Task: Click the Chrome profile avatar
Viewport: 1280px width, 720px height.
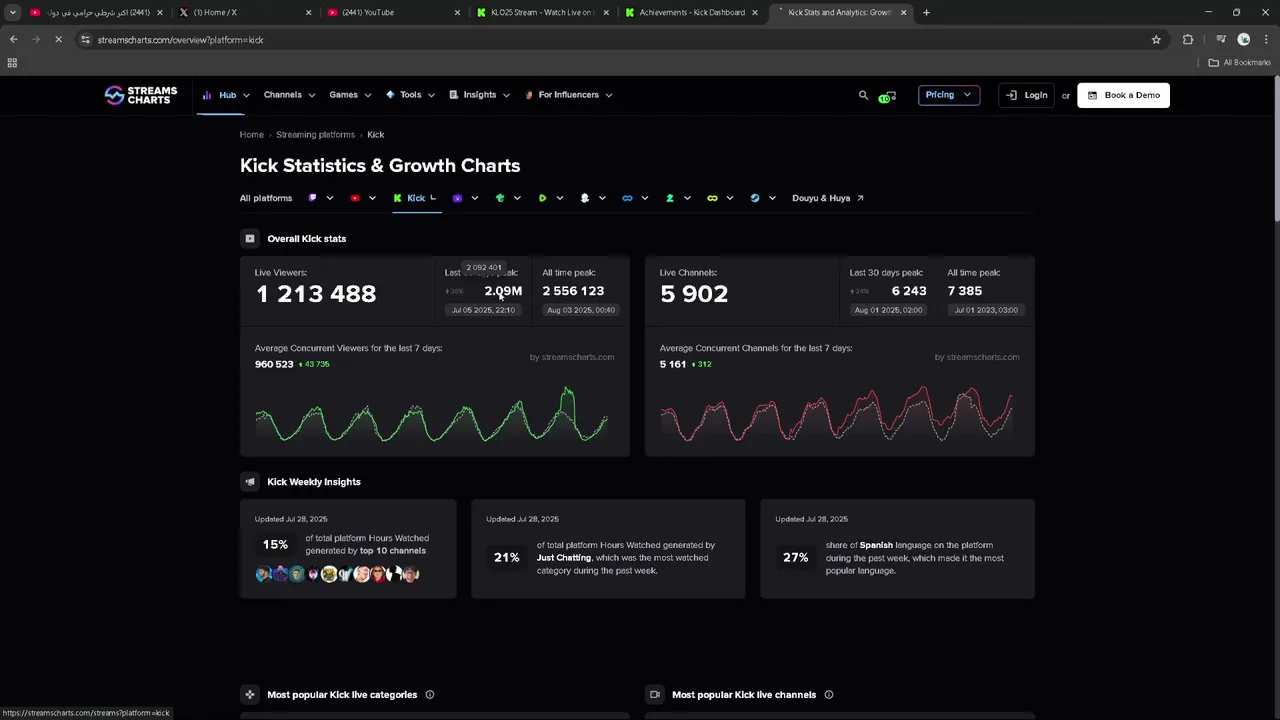Action: click(1244, 40)
